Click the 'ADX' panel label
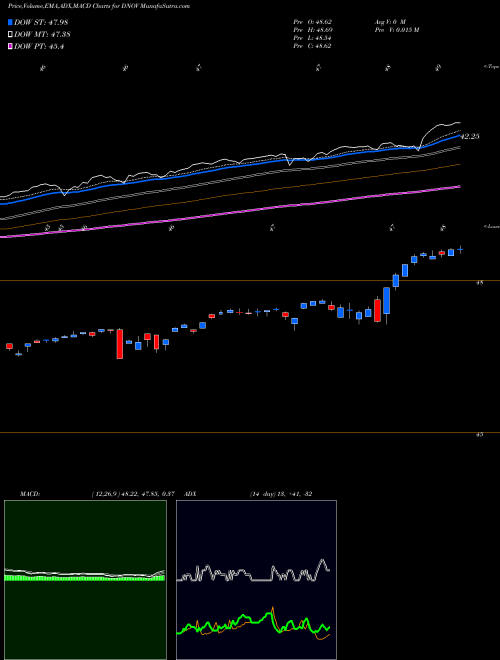Viewport: 500px width, 660px height. point(191,494)
